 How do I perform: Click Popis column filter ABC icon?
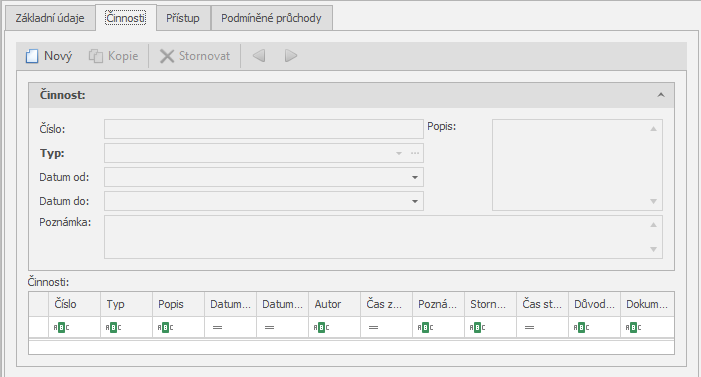tap(165, 327)
